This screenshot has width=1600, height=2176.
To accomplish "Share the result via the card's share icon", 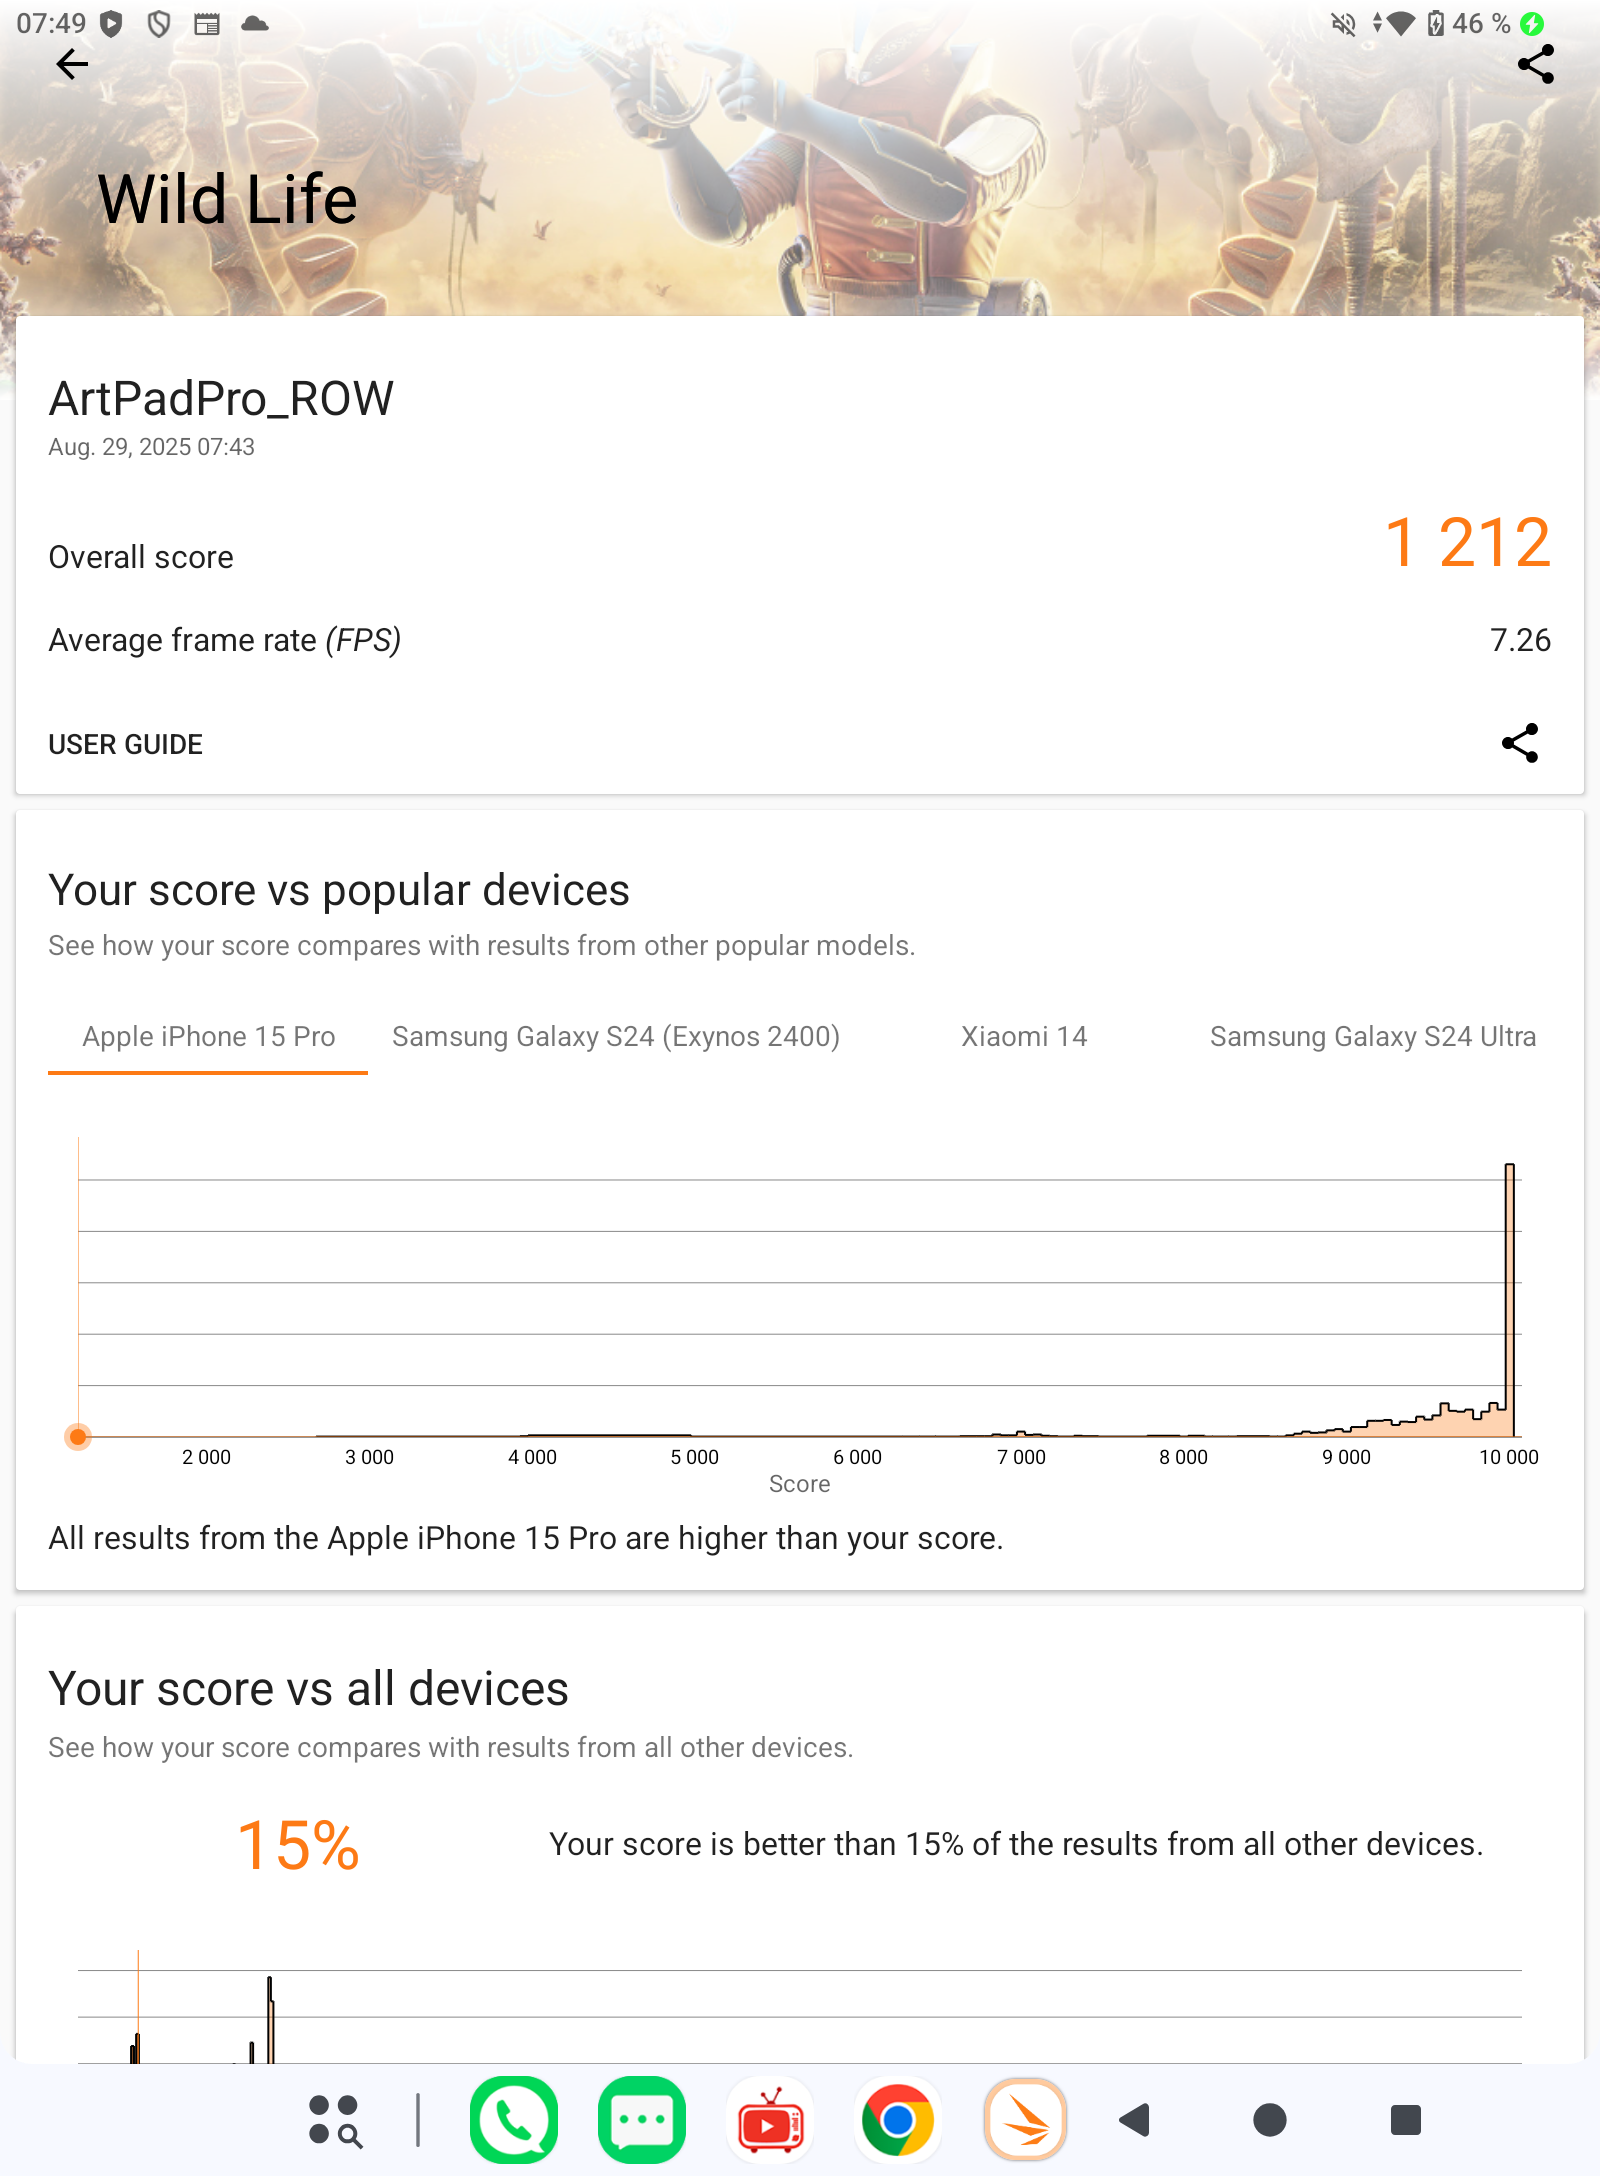I will (x=1520, y=743).
